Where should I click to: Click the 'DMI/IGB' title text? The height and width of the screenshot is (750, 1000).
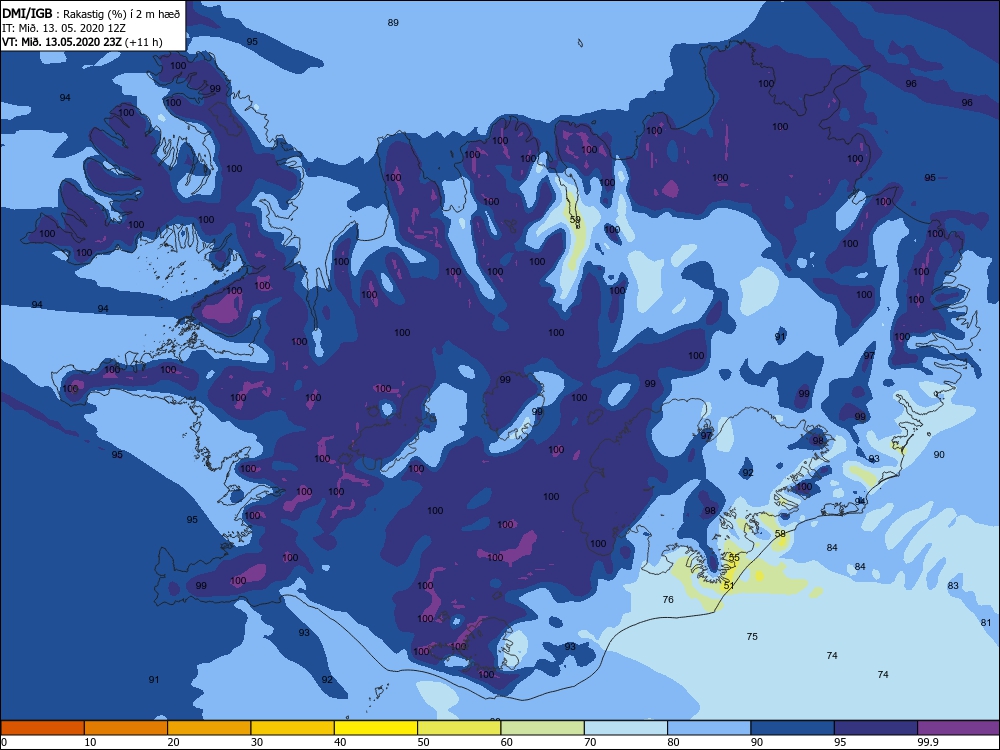click(27, 13)
